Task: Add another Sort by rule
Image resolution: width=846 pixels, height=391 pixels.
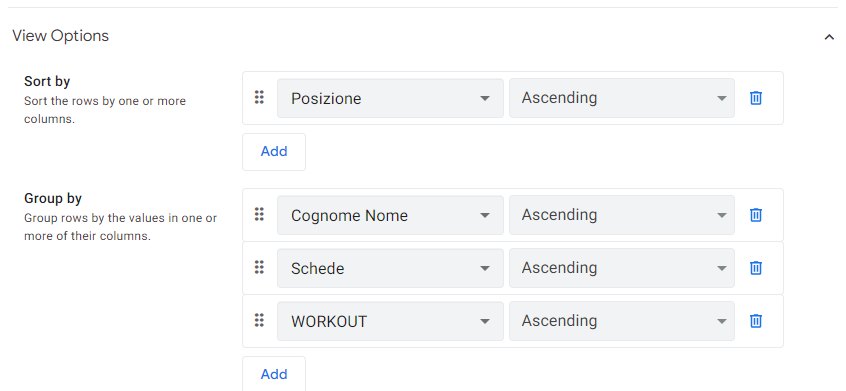Action: pyautogui.click(x=274, y=152)
